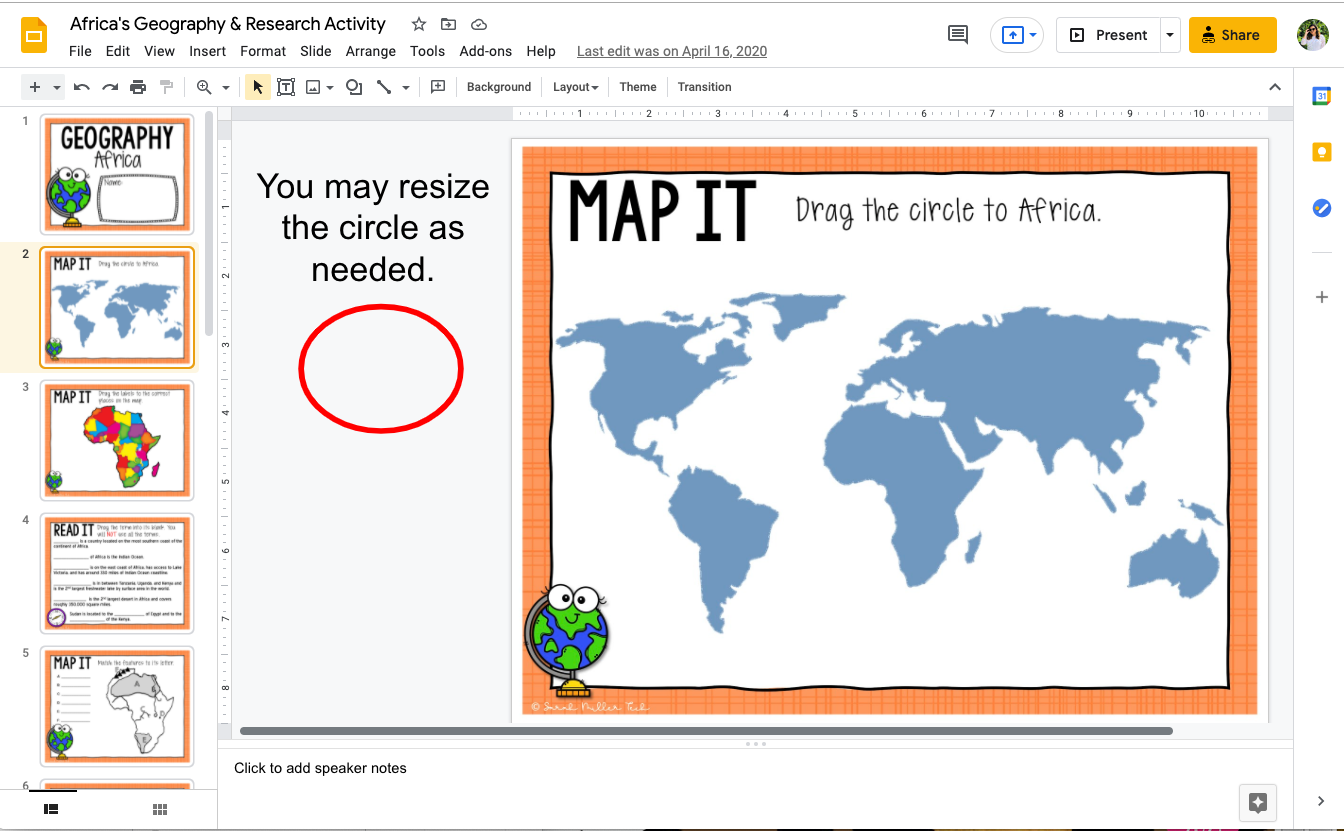Open Google Keep in the side panel
The image size is (1344, 831).
1322,151
